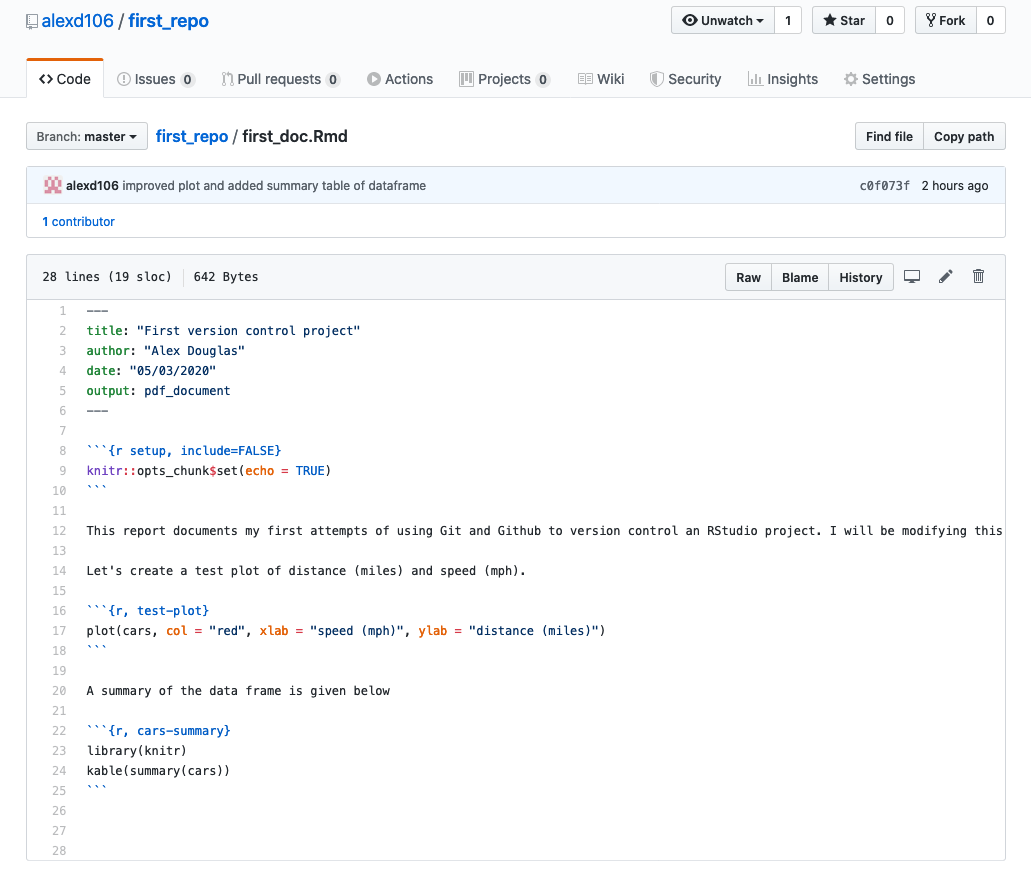The height and width of the screenshot is (884, 1031).
Task: Open the Settings tab
Action: [879, 79]
